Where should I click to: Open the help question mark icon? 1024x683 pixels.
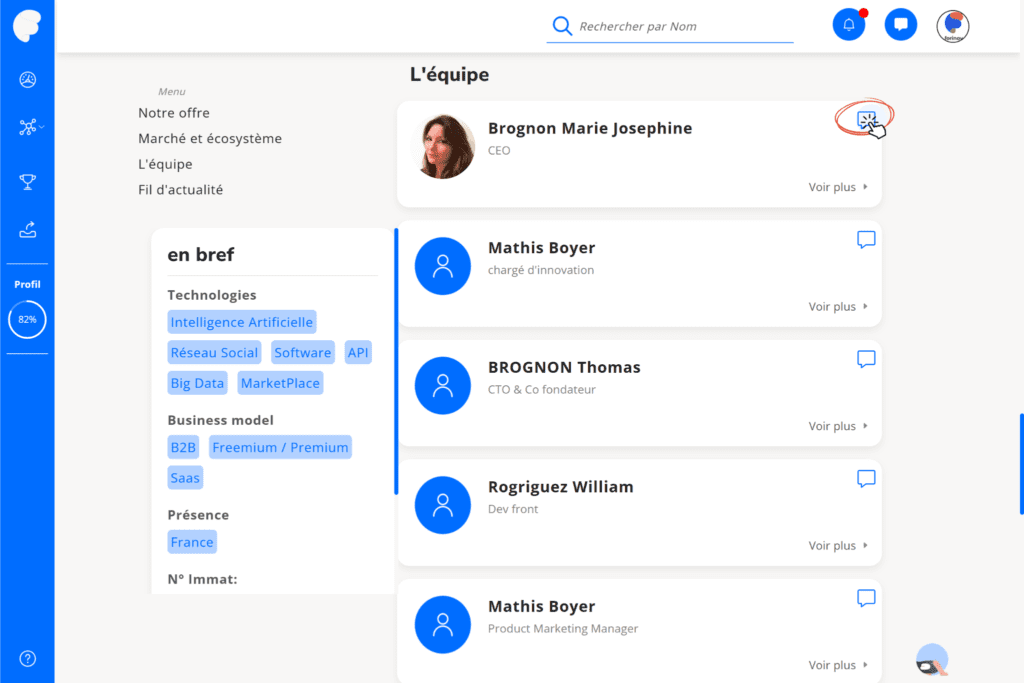[x=27, y=658]
